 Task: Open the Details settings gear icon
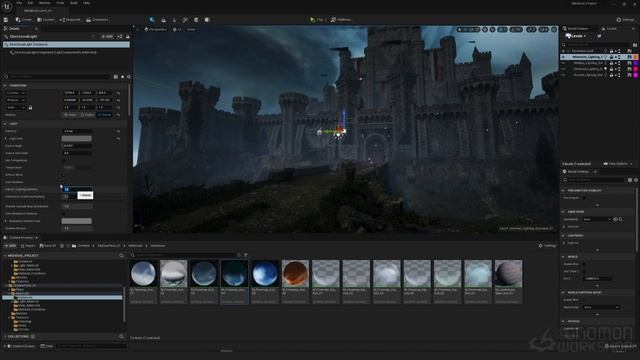129,77
